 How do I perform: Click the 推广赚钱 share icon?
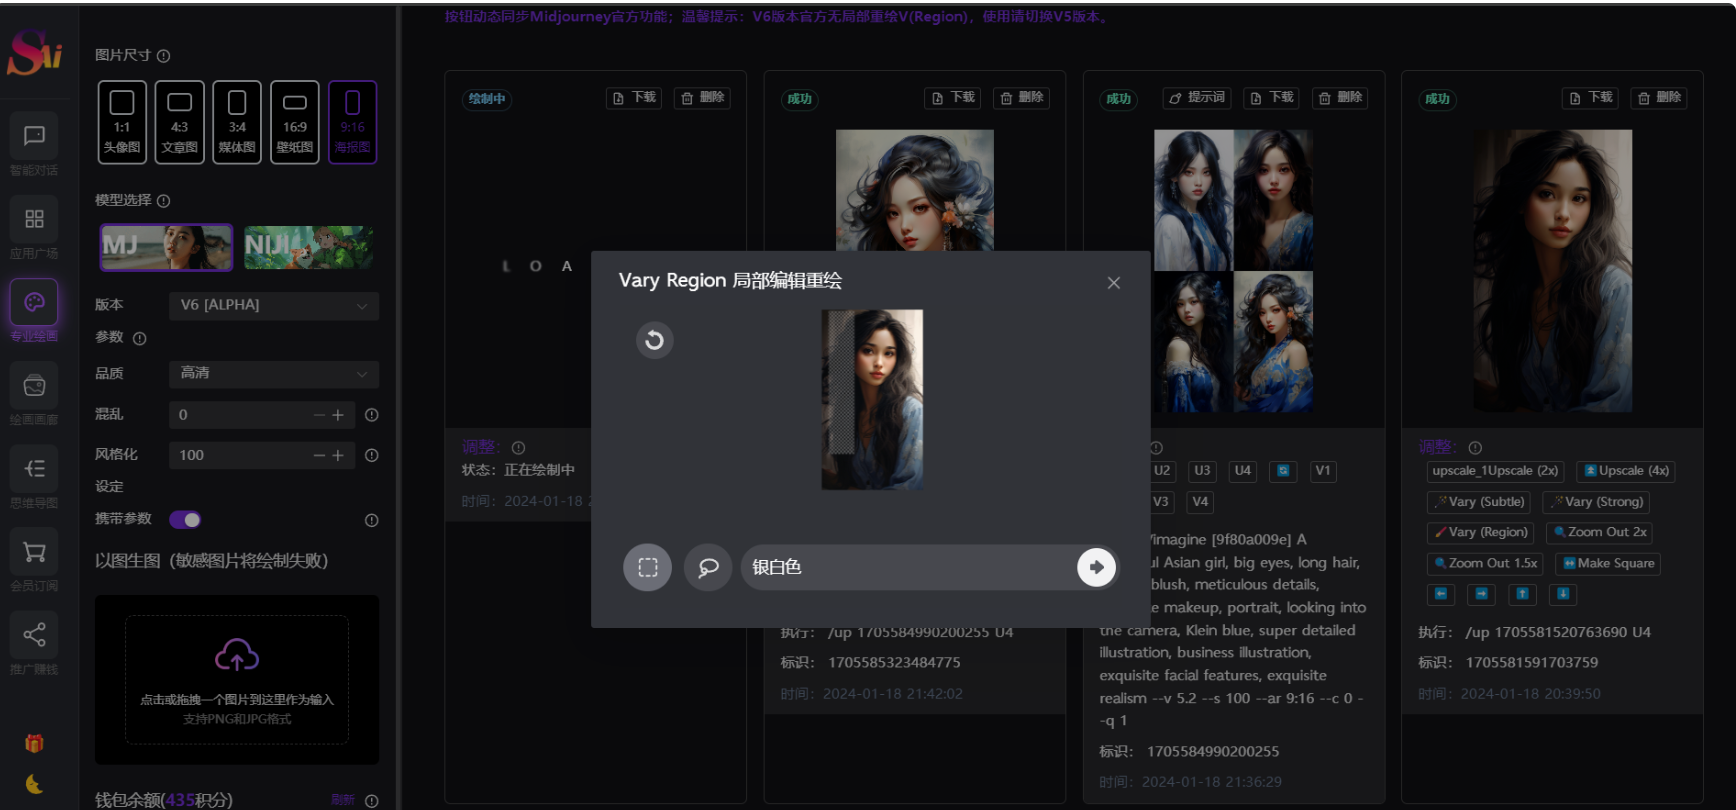[34, 635]
